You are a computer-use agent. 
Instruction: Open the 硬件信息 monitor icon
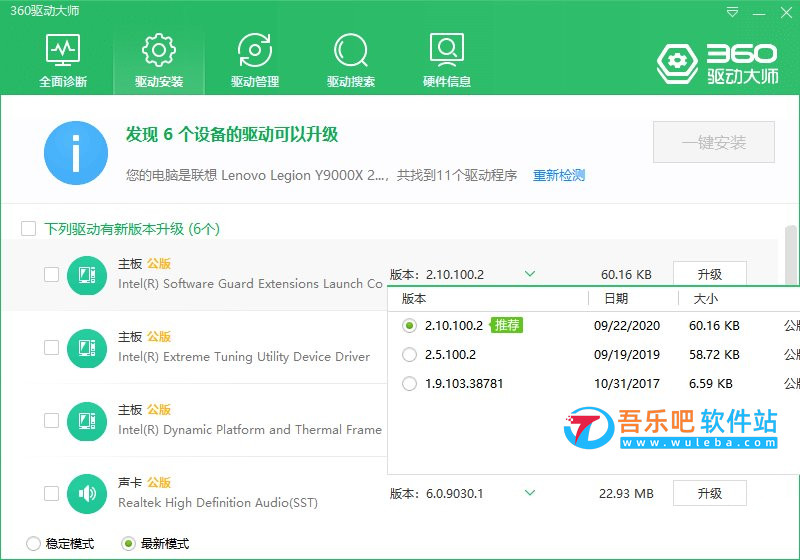click(x=446, y=50)
